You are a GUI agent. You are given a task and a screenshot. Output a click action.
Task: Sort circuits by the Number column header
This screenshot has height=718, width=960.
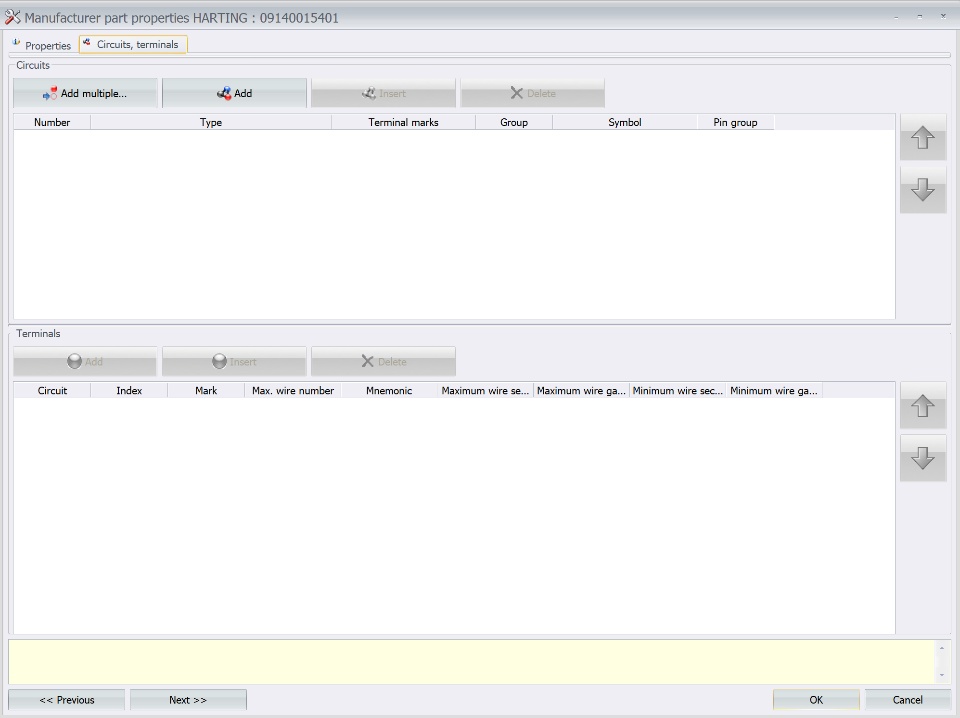52,122
